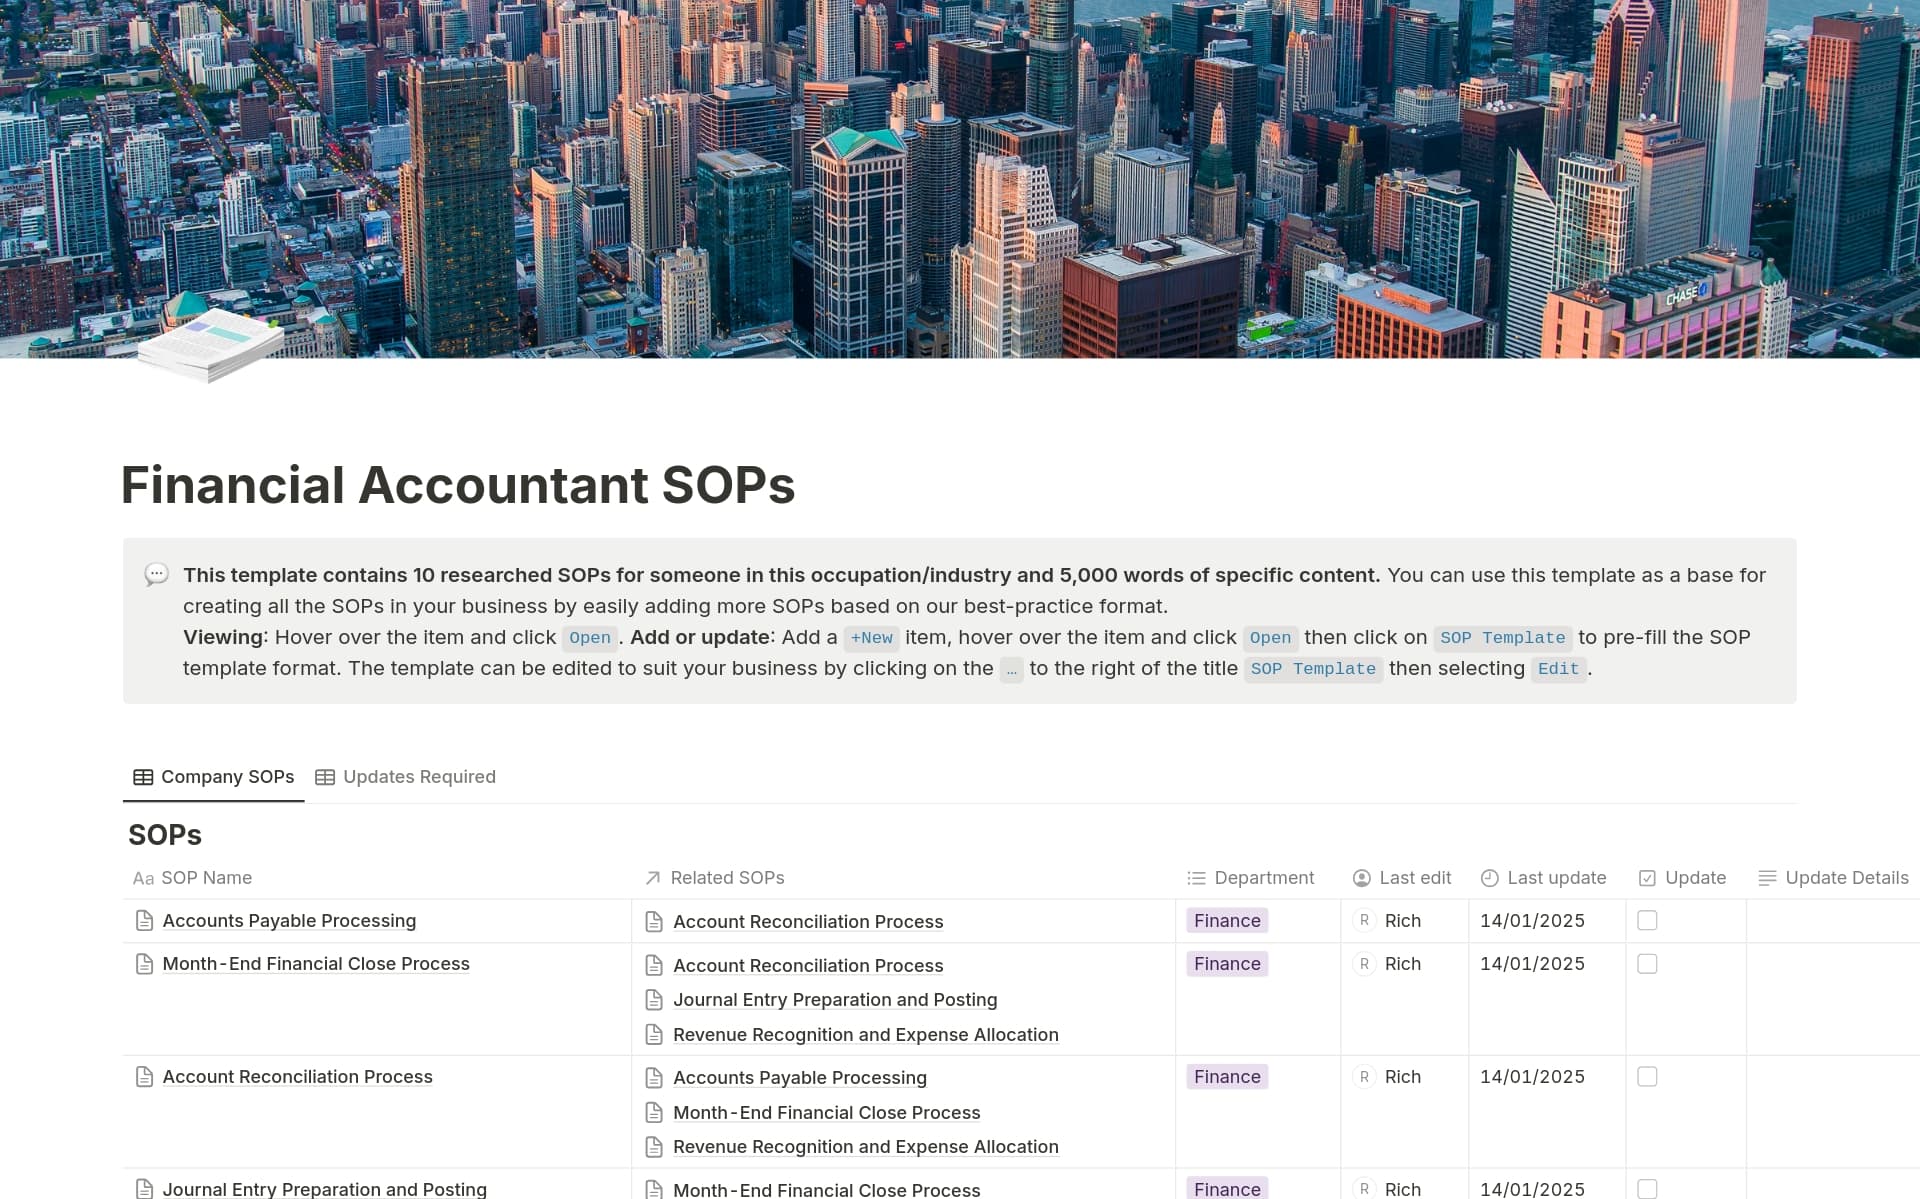
Task: Click Rich's R avatar in the Last edit column
Action: [x=1364, y=920]
